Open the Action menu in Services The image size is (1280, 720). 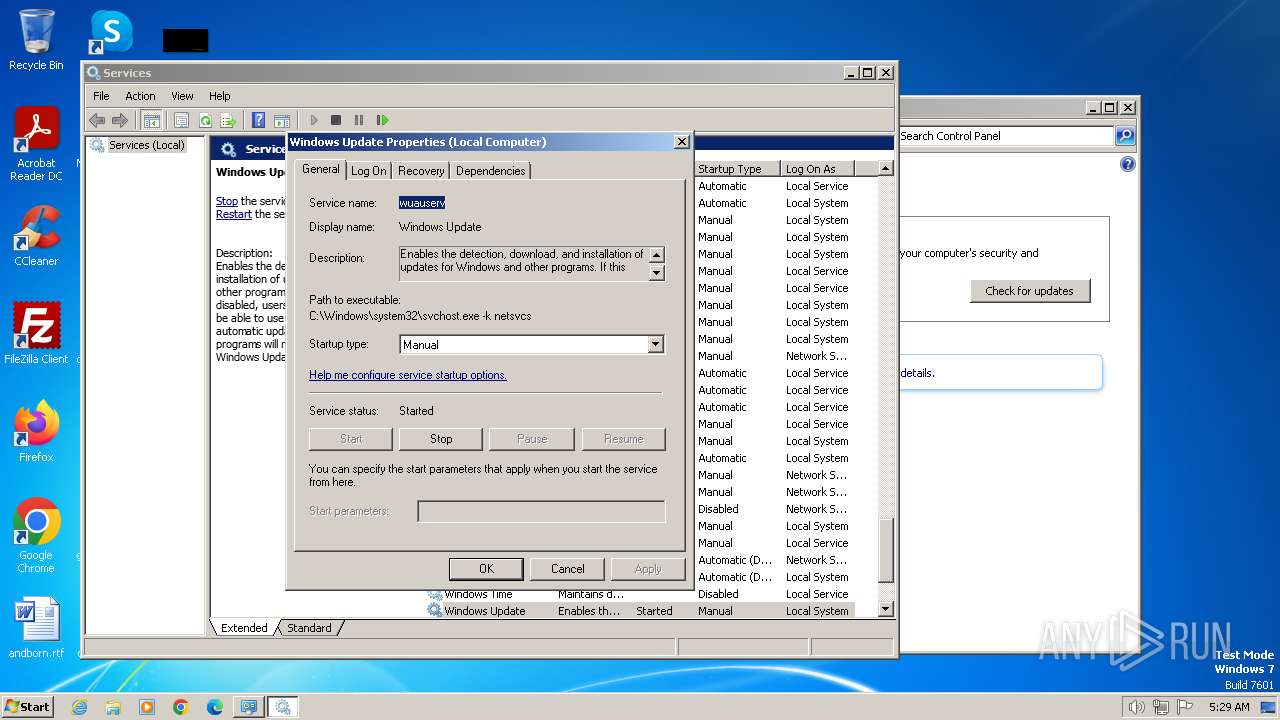click(140, 96)
